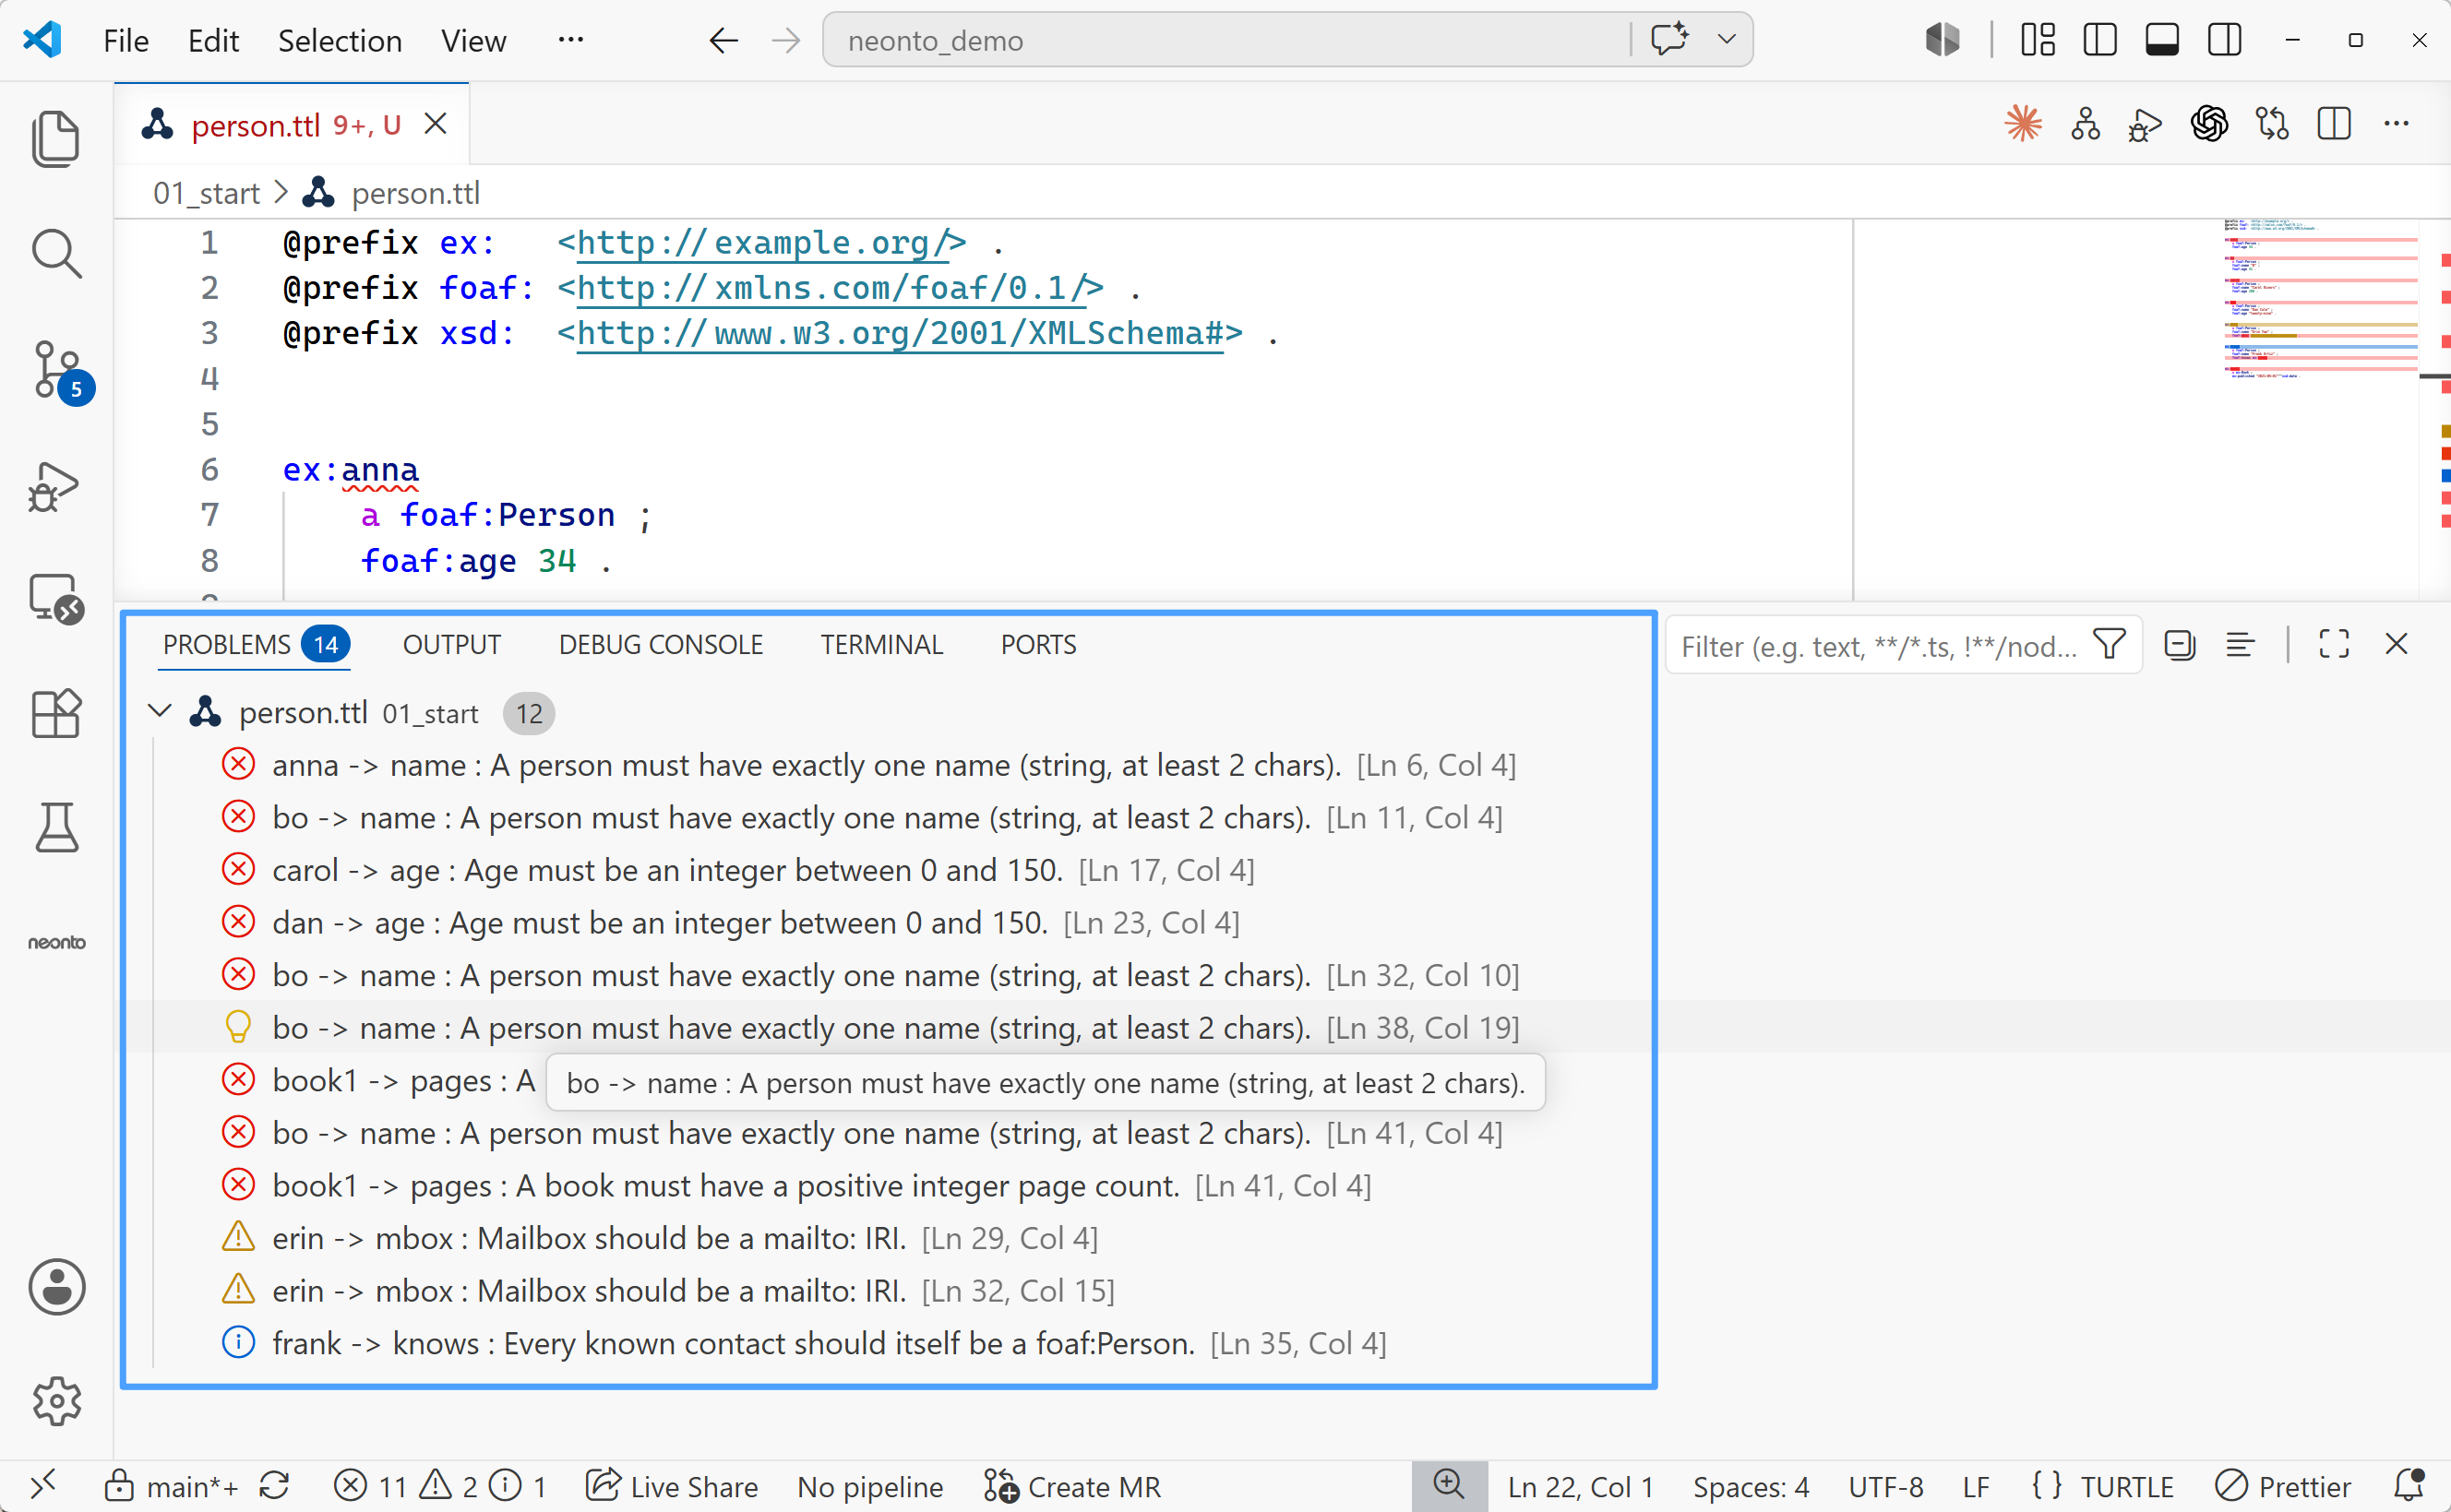The height and width of the screenshot is (1512, 2451).
Task: Click the problems filter funnel icon
Action: 2109,645
